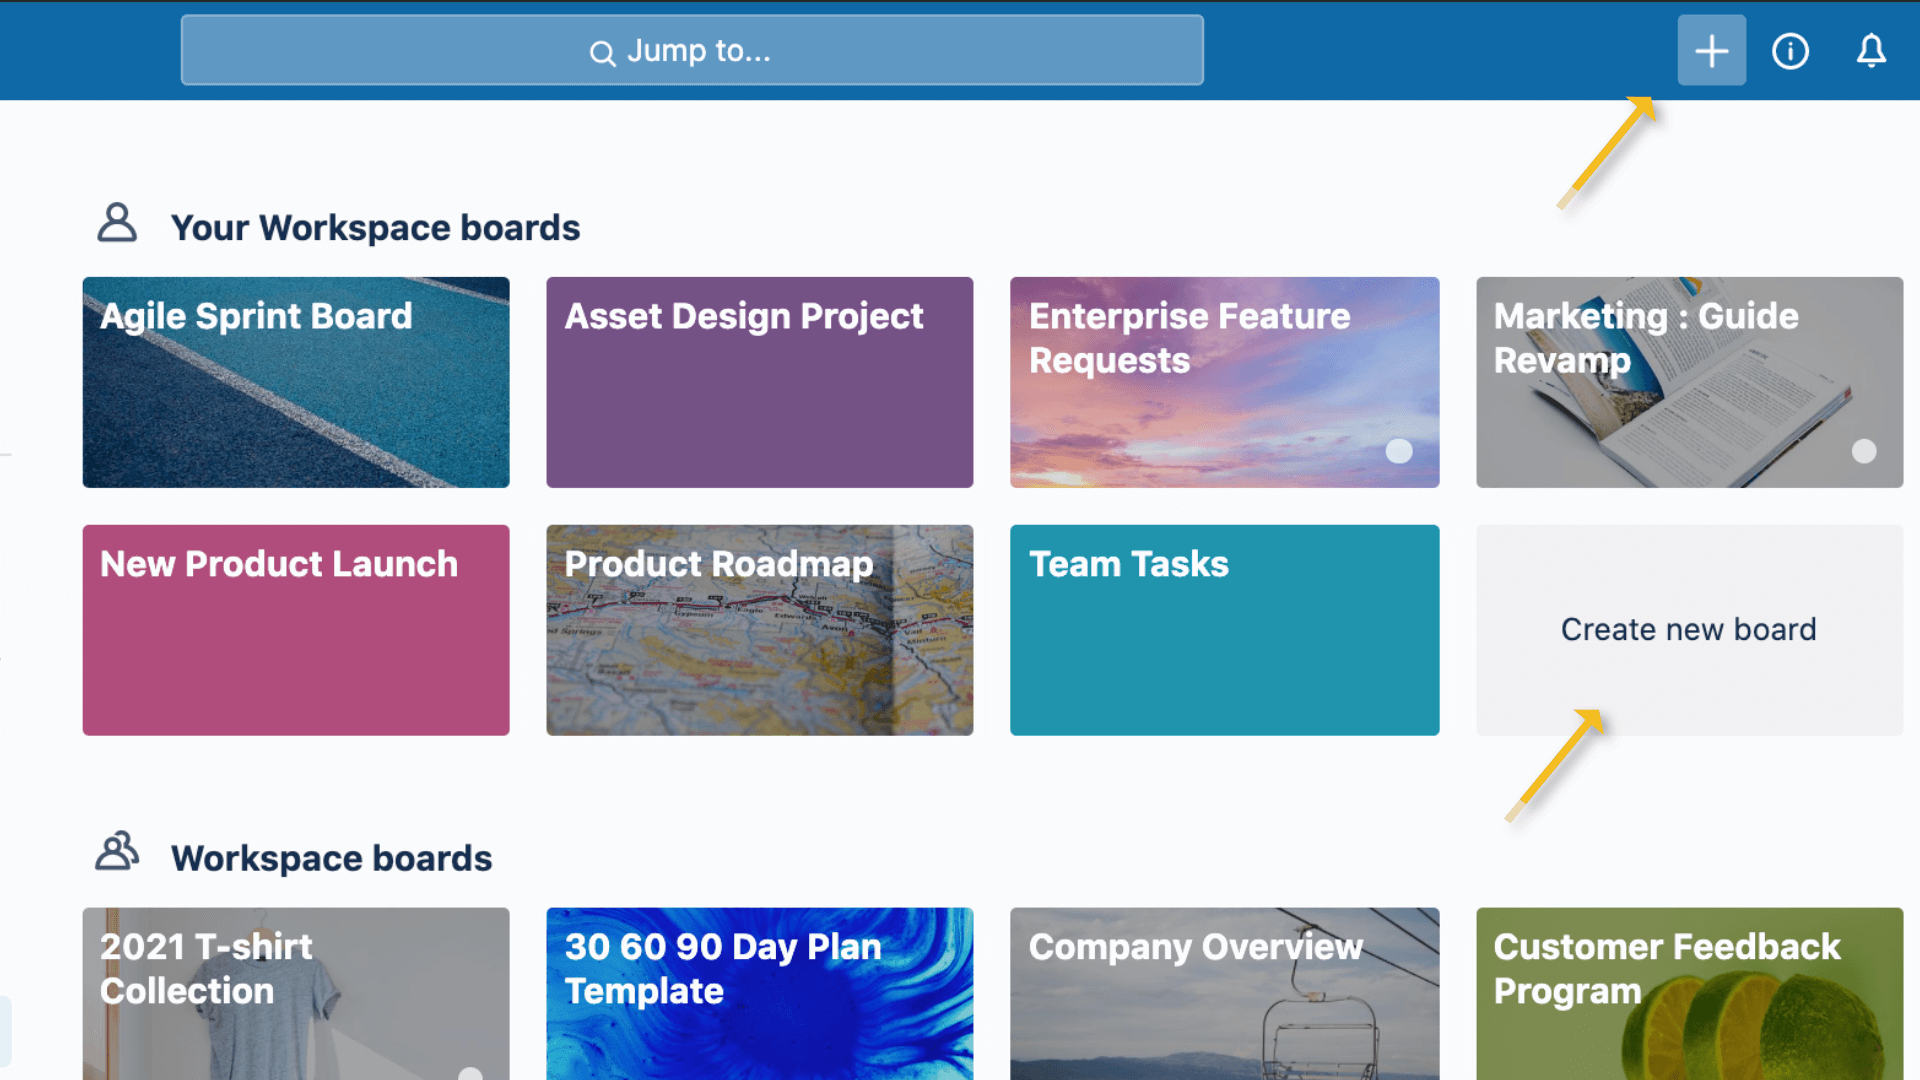Click the Create new board plus icon
Viewport: 1920px width, 1080px height.
point(1712,51)
